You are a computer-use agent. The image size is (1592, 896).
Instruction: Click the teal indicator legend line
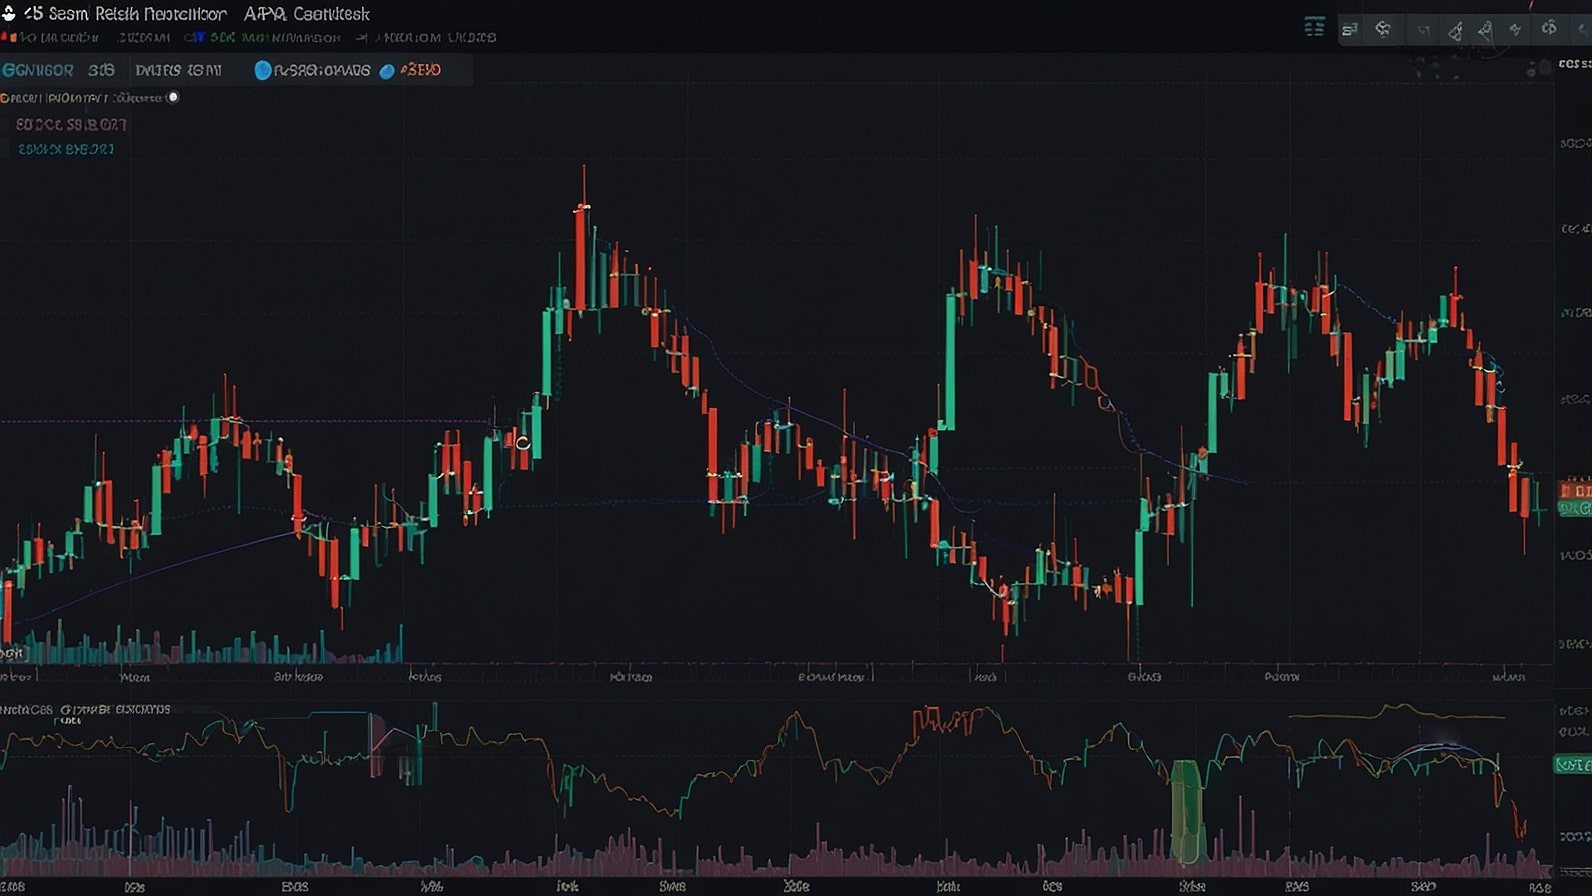point(66,149)
